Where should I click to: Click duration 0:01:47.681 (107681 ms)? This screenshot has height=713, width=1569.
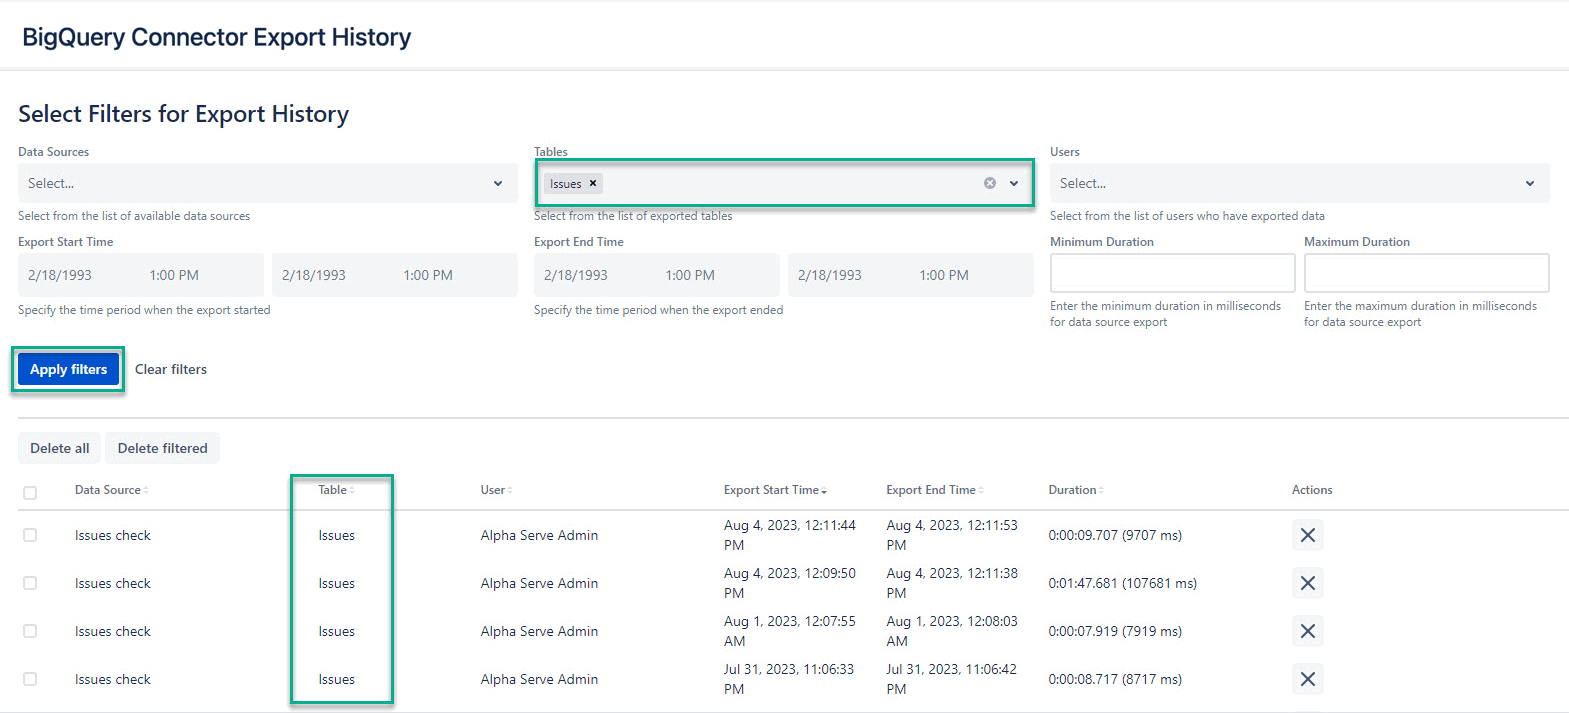point(1122,583)
